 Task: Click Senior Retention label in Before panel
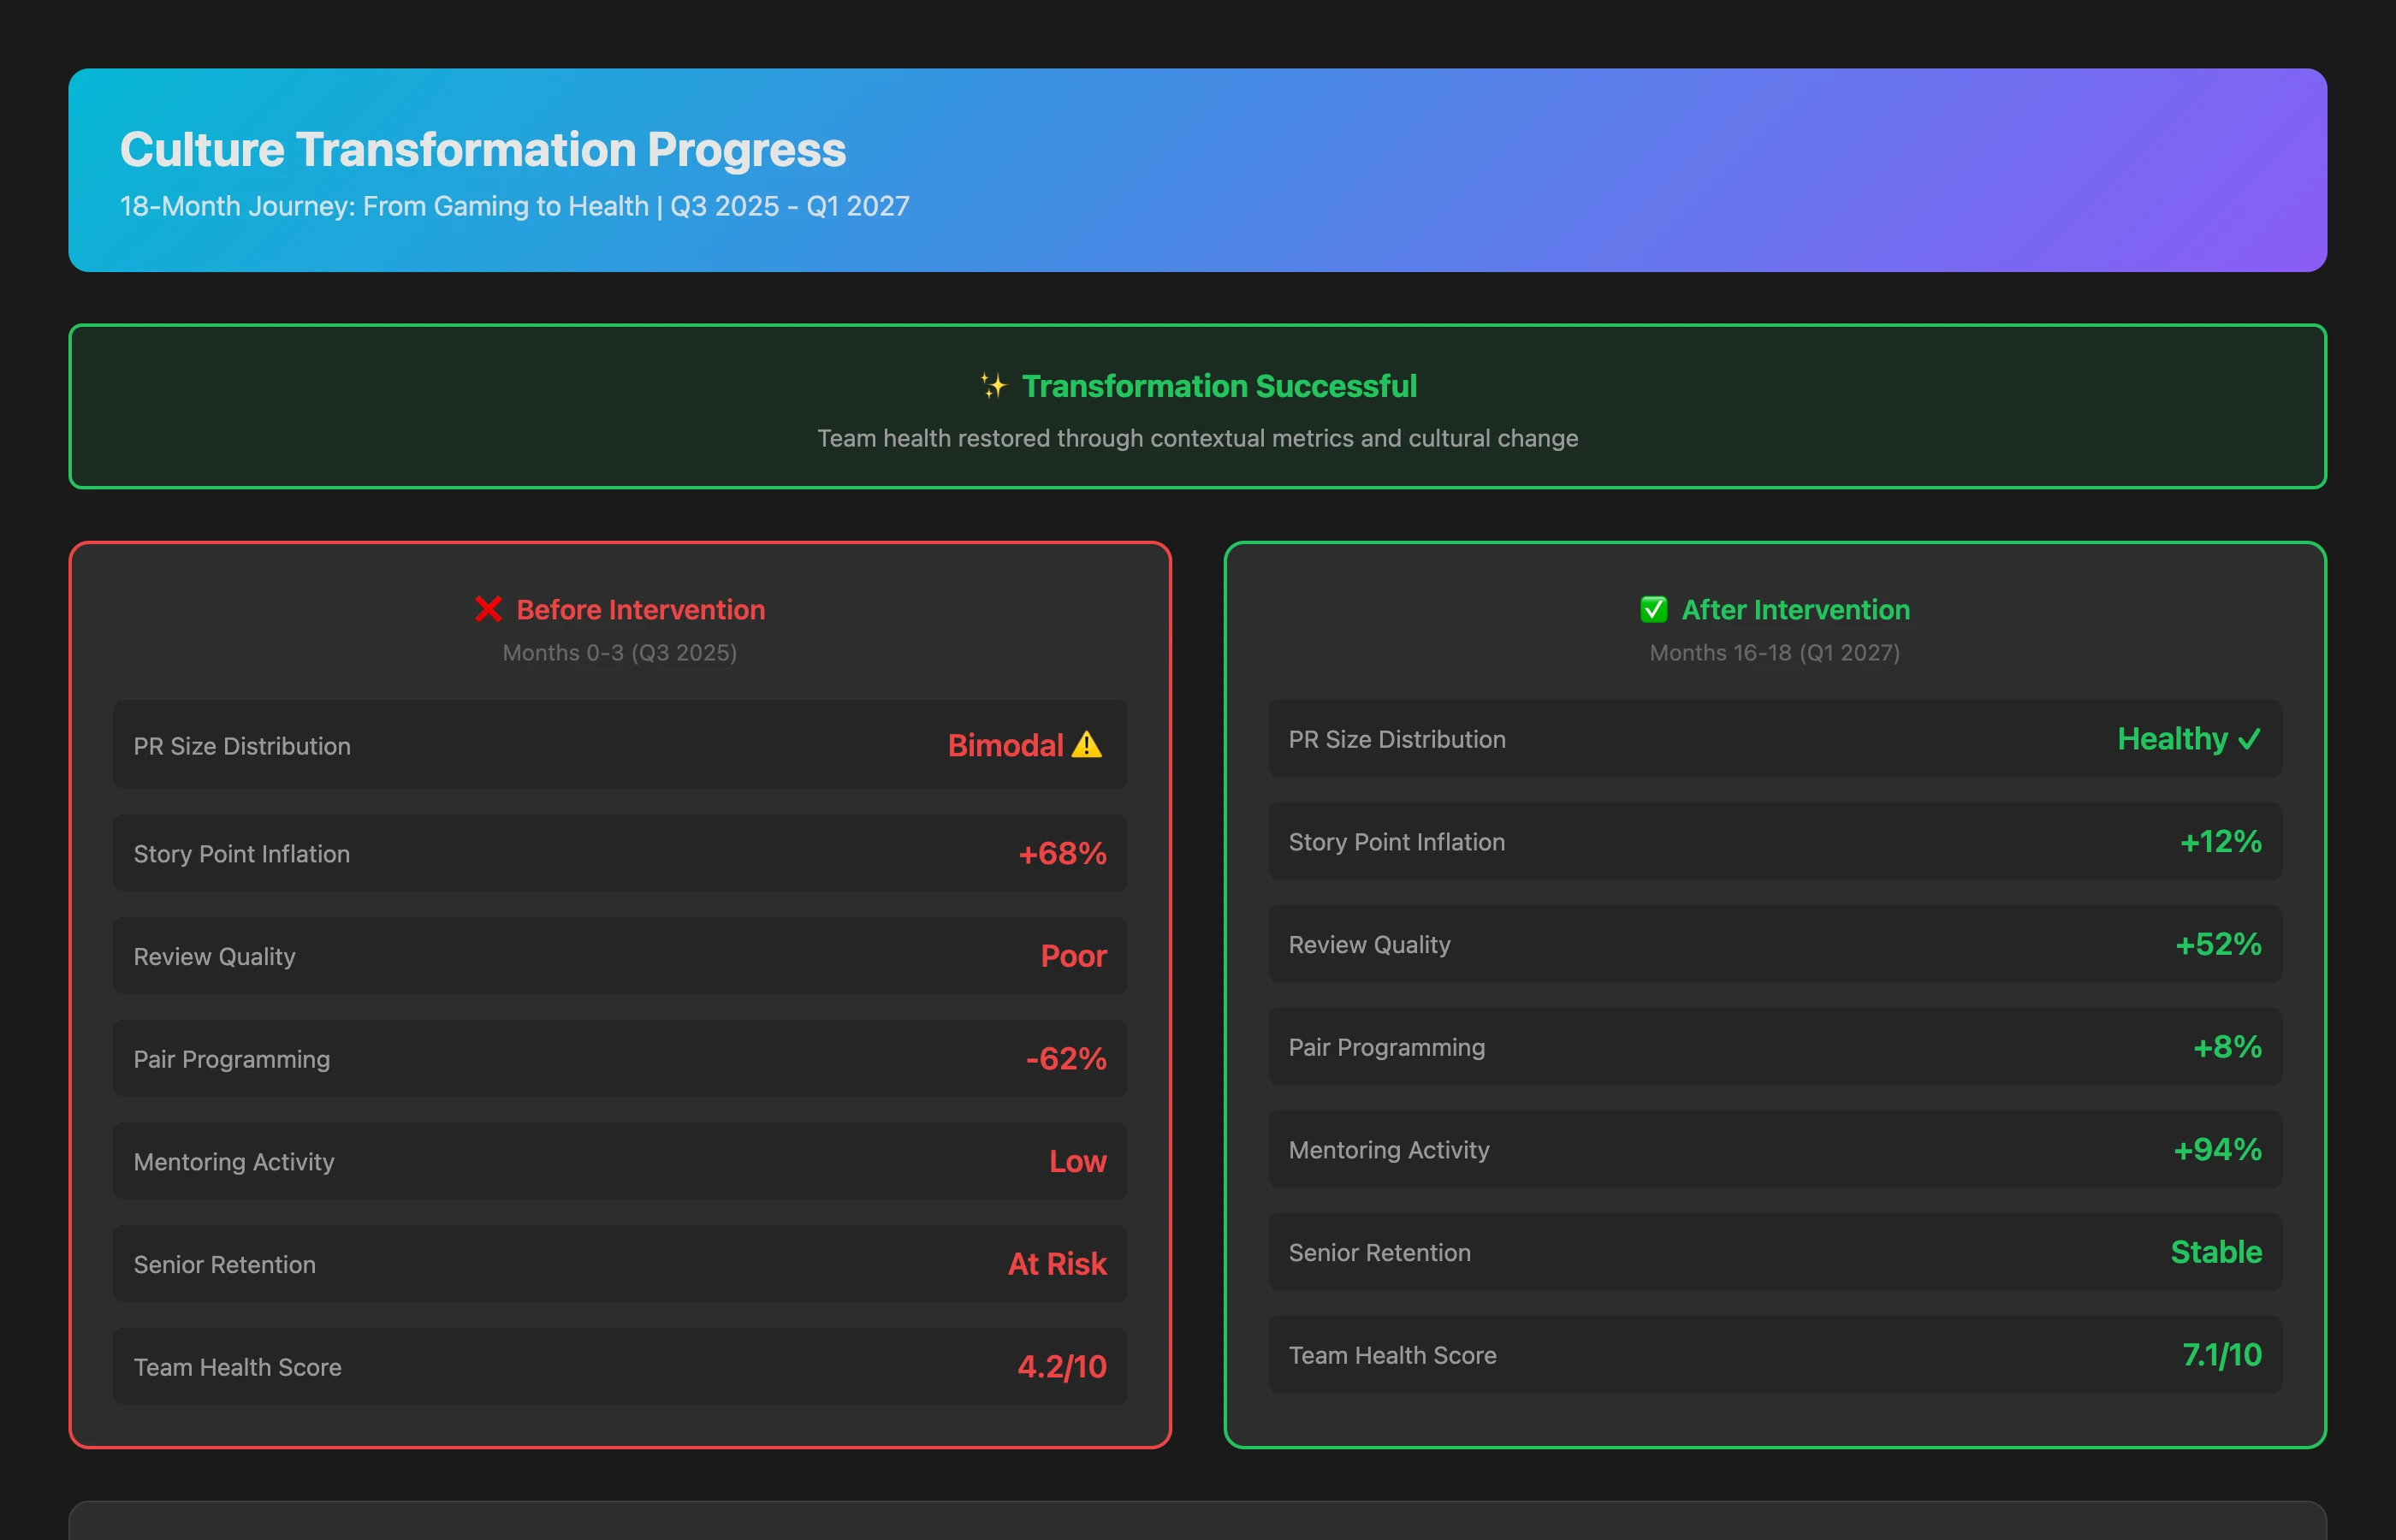[x=224, y=1264]
